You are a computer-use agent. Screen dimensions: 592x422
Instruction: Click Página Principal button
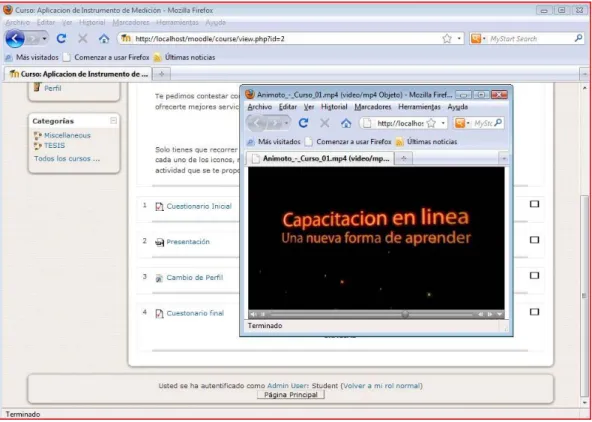click(291, 395)
